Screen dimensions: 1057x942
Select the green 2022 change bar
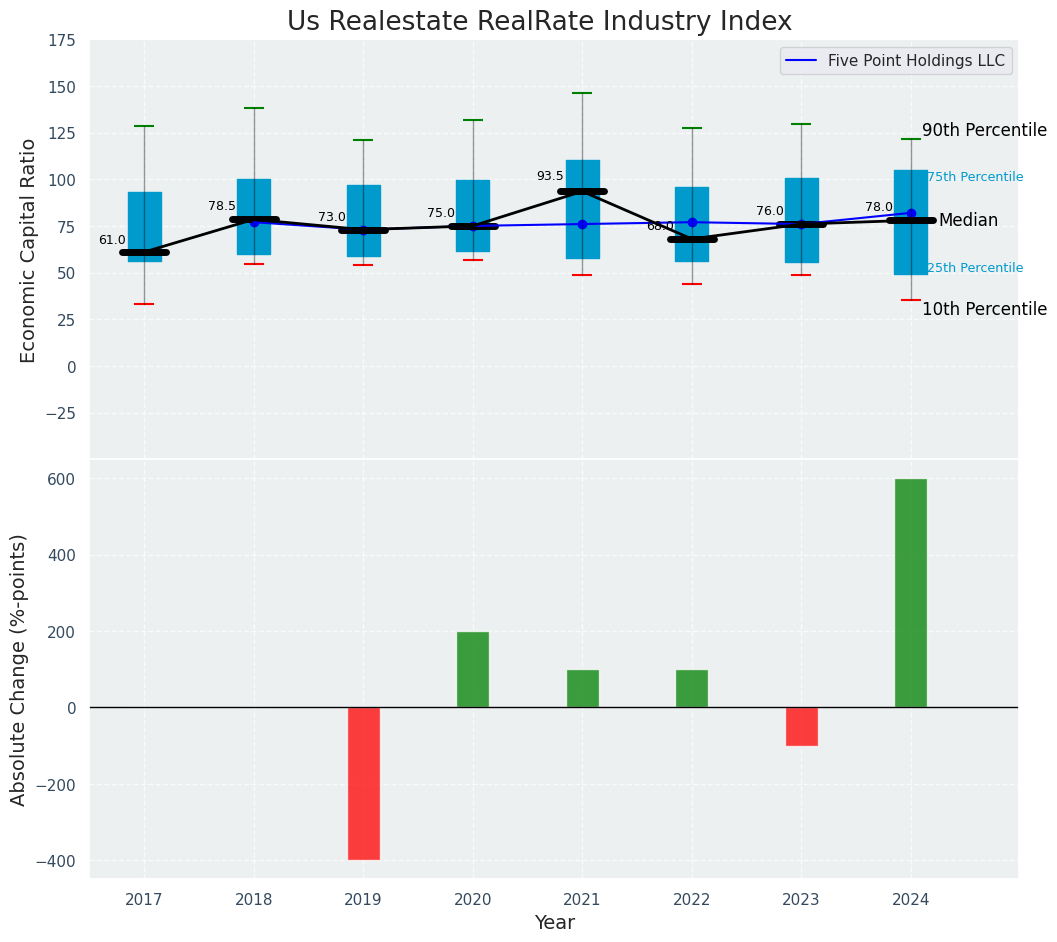pos(692,688)
